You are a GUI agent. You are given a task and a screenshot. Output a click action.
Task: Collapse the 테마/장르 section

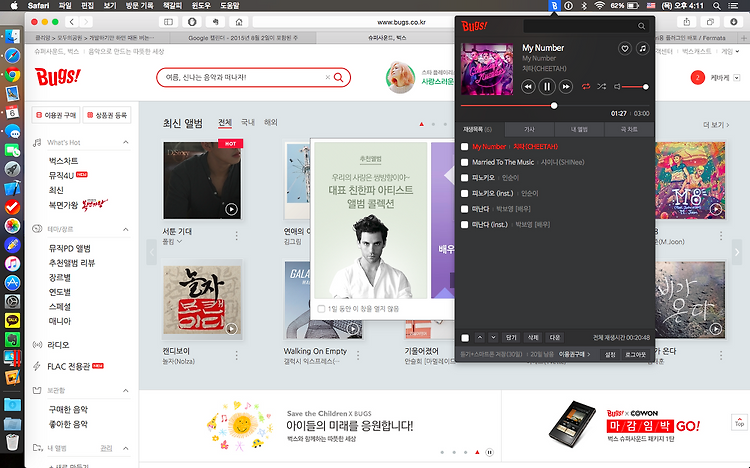tap(125, 229)
